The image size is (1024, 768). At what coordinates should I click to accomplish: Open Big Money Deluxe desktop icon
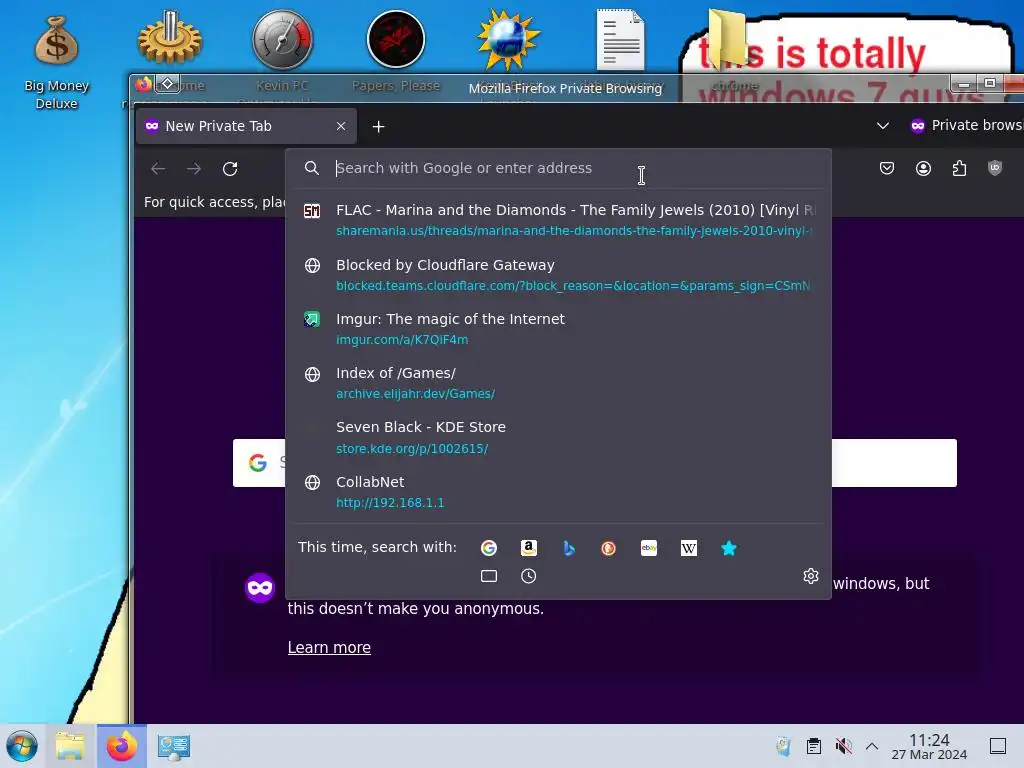click(56, 62)
